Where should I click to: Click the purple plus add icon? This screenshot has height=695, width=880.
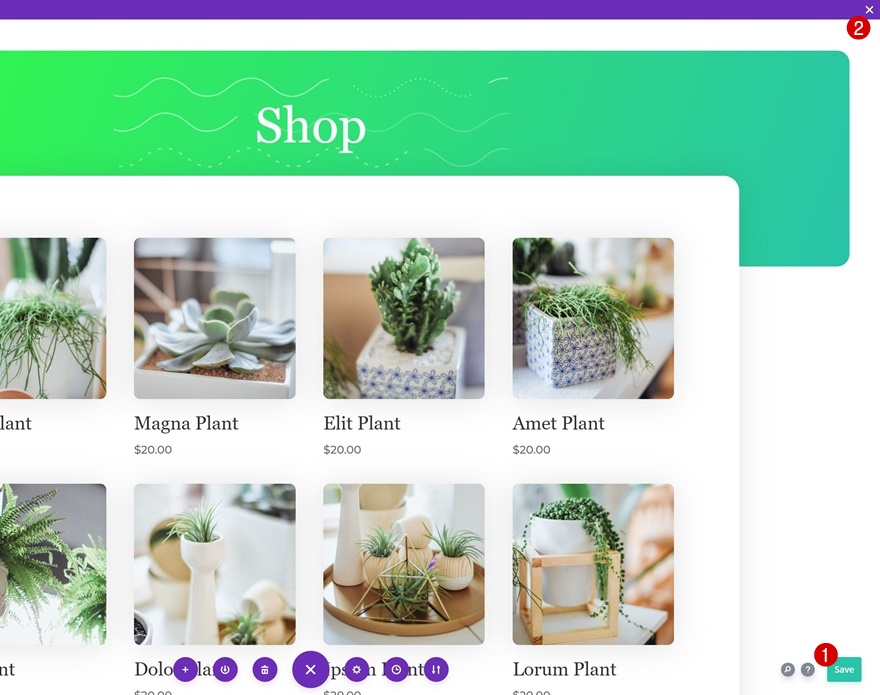[185, 670]
